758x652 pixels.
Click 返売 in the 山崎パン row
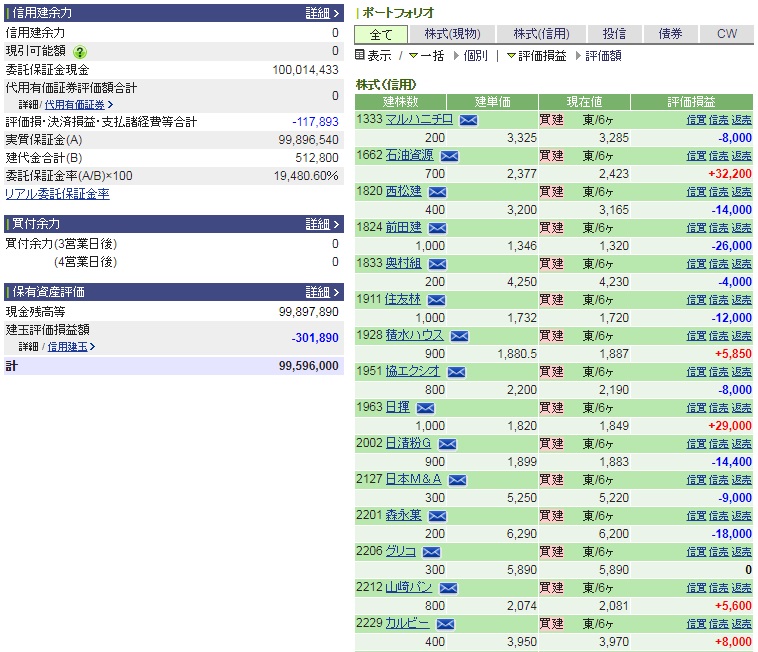[741, 588]
